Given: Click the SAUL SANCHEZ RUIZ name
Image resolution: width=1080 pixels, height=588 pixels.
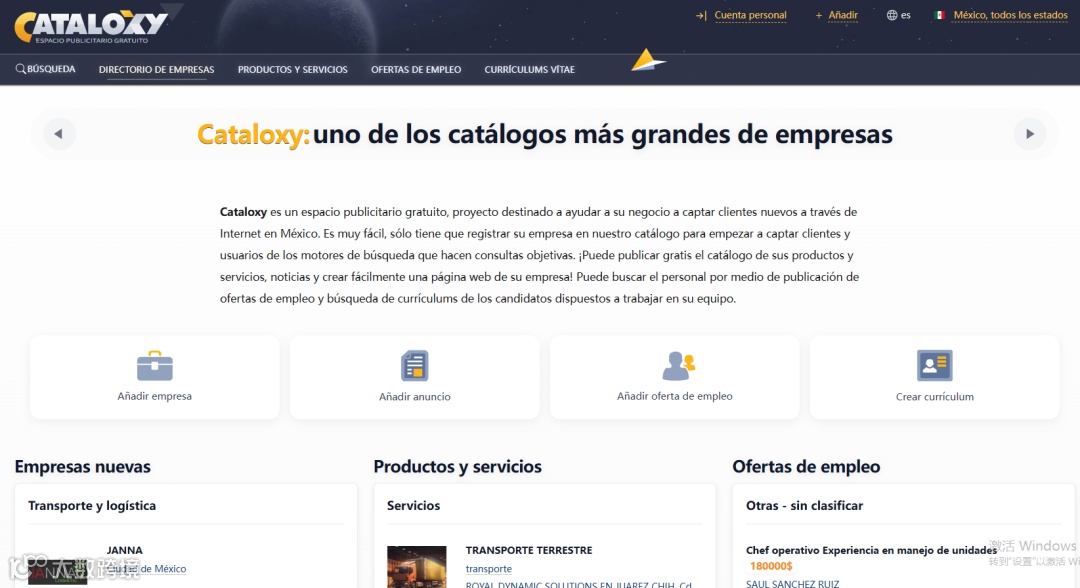Looking at the screenshot, I should tap(792, 584).
